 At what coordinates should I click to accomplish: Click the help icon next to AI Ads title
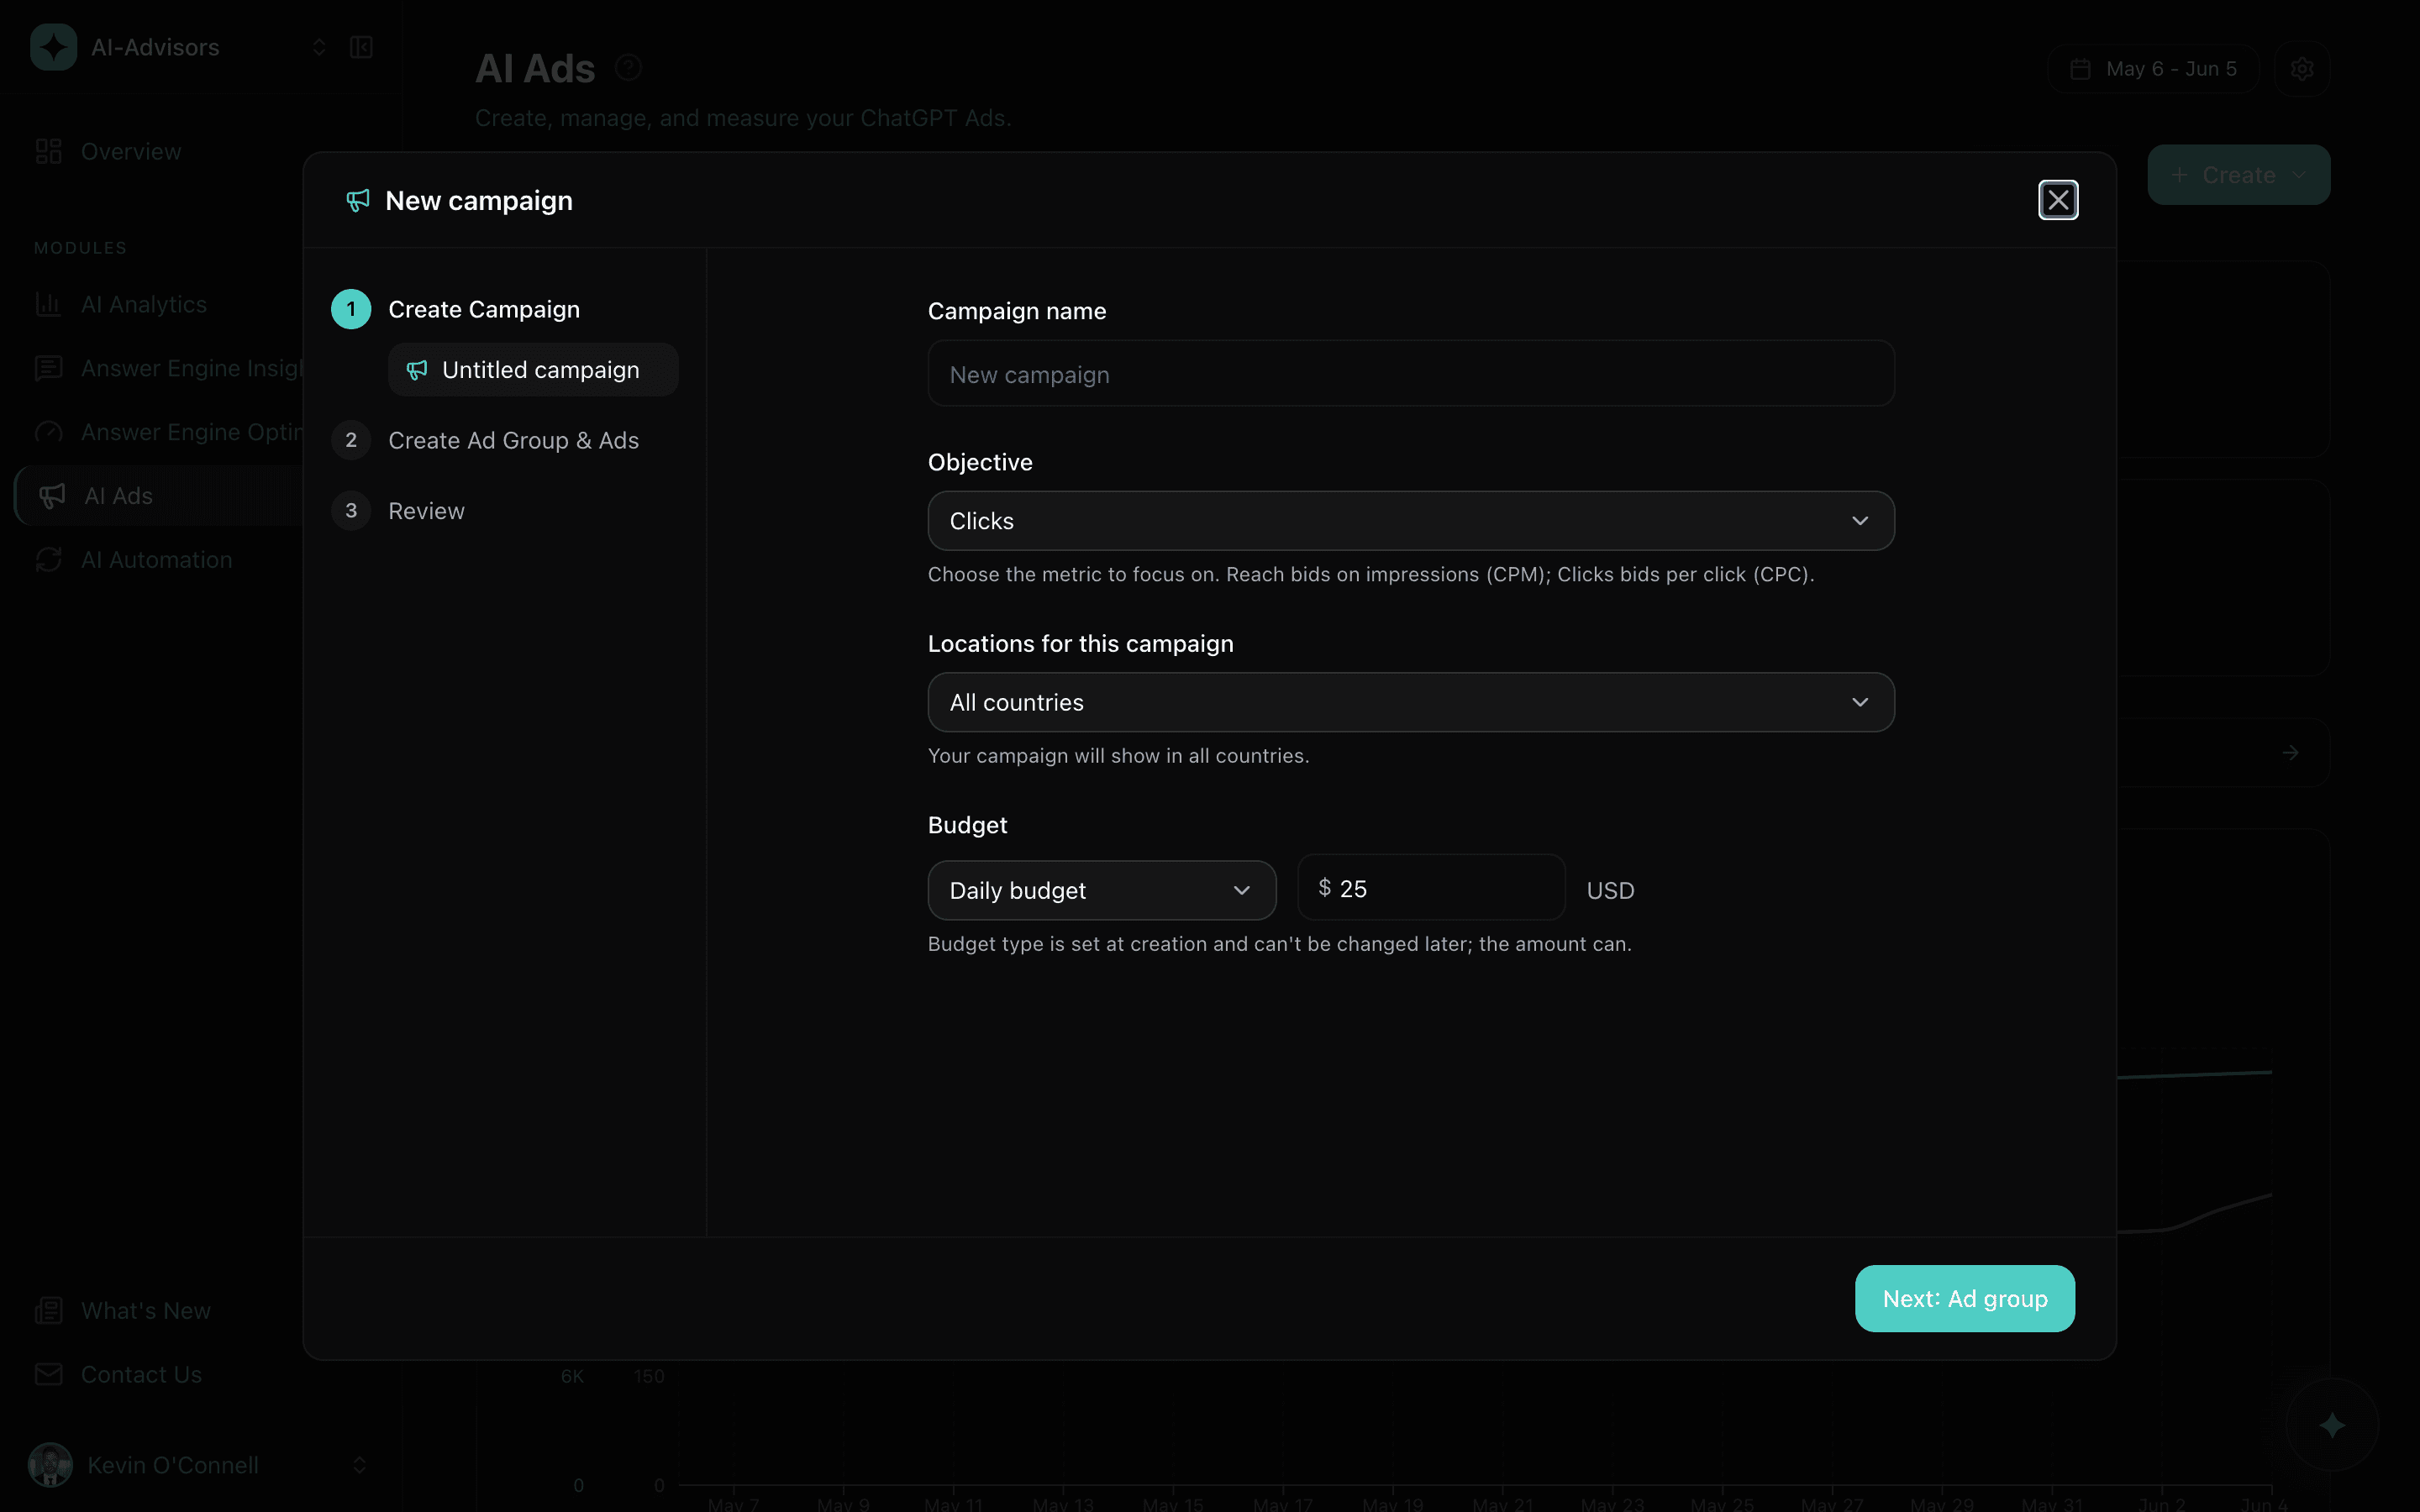click(x=628, y=67)
